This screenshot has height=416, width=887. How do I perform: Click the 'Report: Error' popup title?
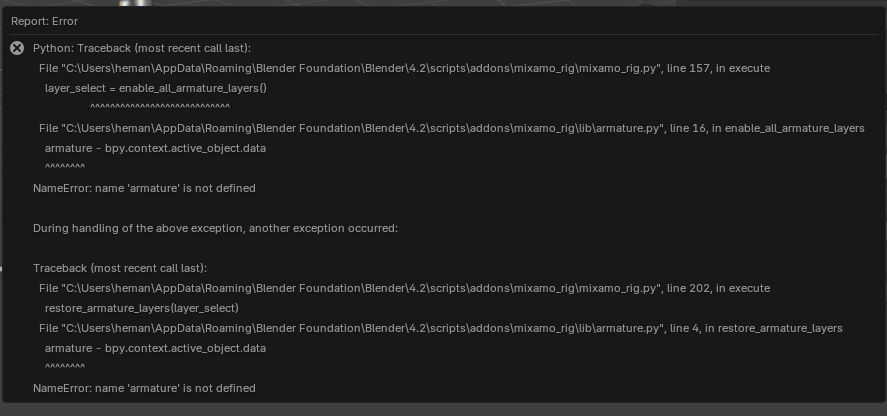44,21
